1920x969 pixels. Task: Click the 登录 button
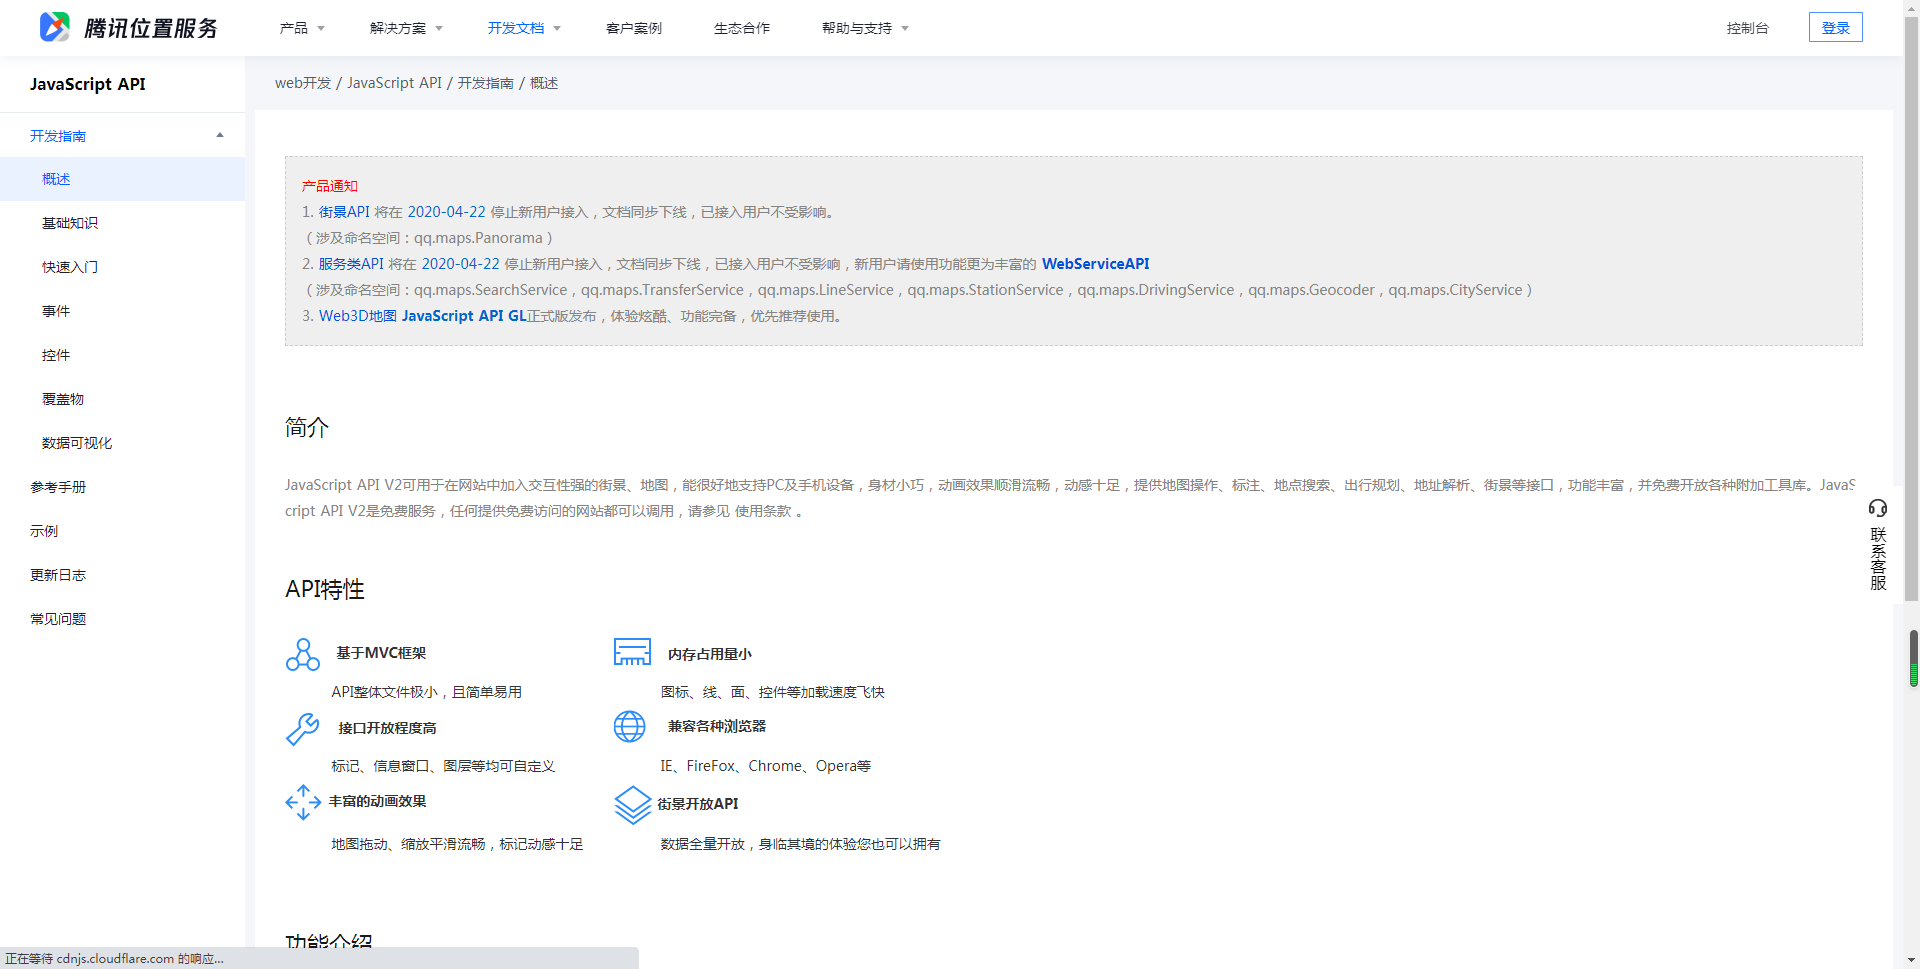click(1835, 27)
